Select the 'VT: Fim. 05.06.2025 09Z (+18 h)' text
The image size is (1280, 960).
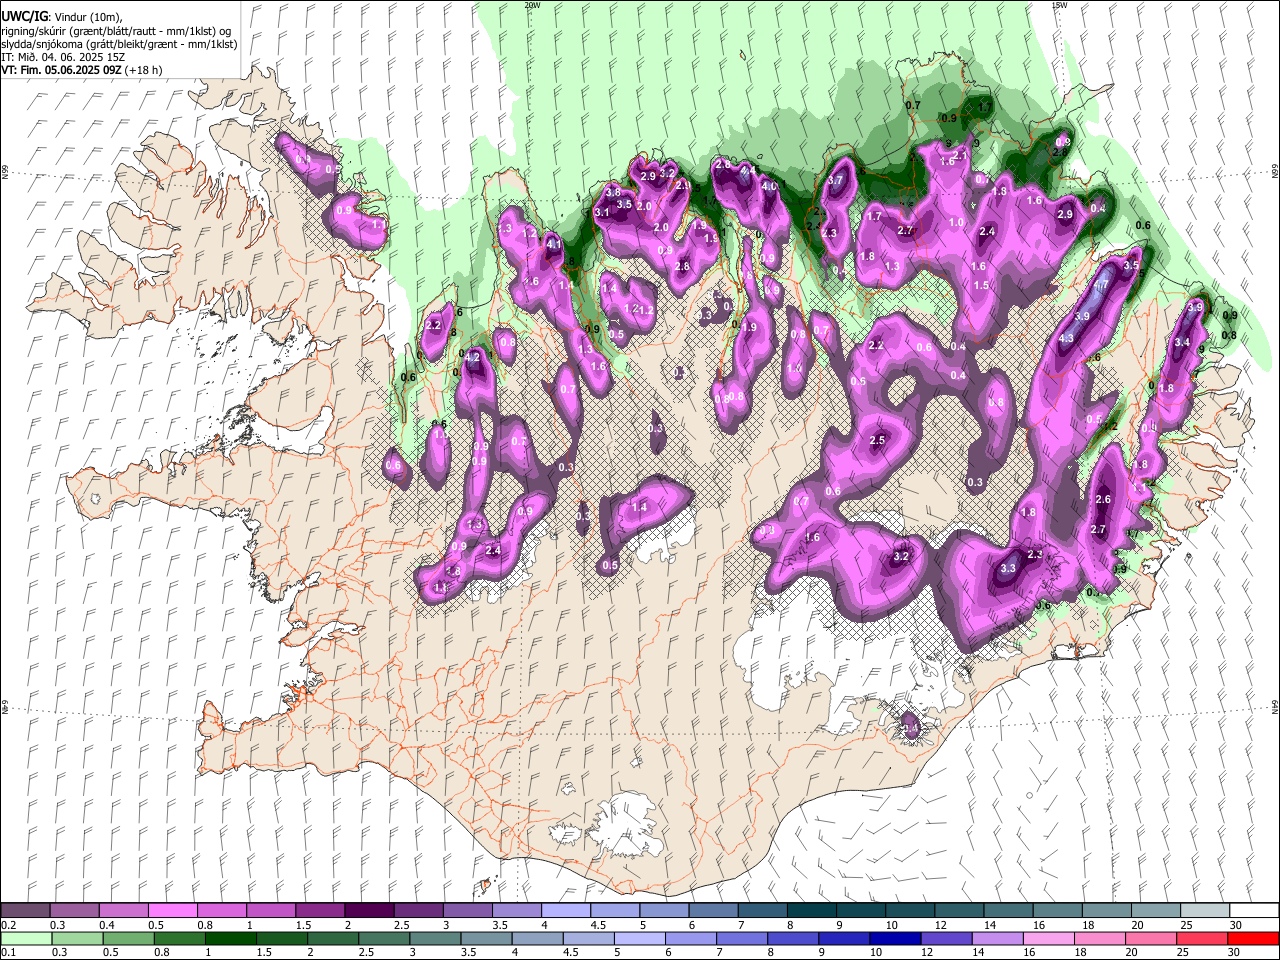[x=82, y=70]
